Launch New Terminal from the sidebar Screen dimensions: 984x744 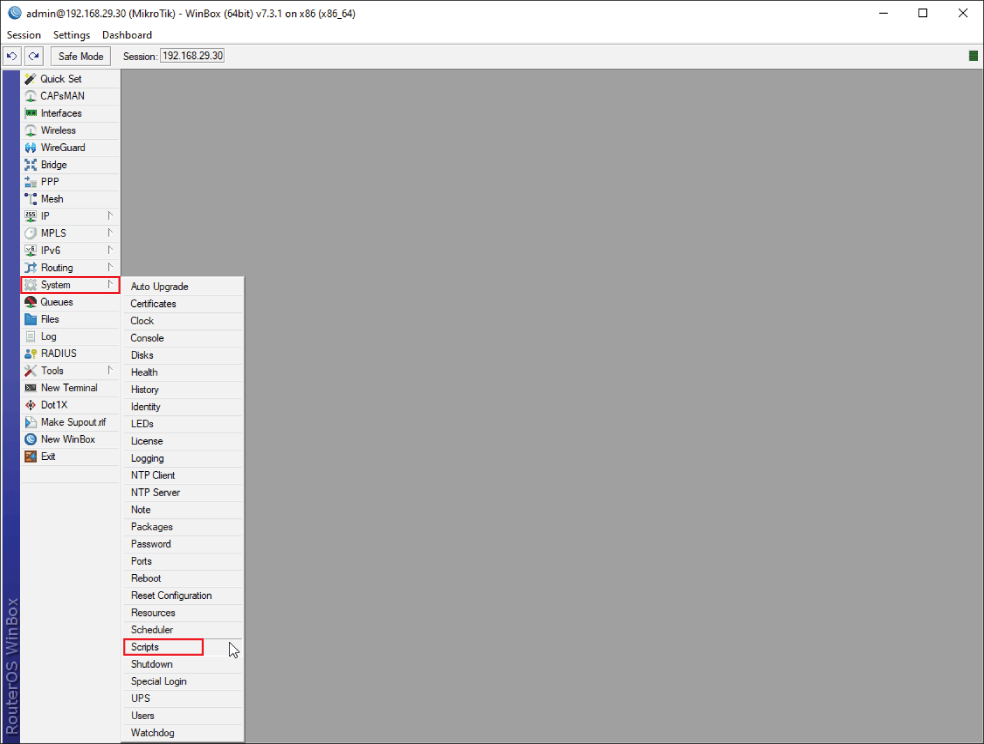point(69,388)
